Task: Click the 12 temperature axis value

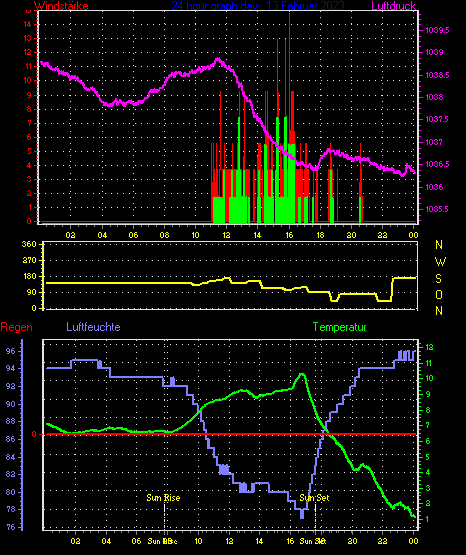Action: pos(429,347)
